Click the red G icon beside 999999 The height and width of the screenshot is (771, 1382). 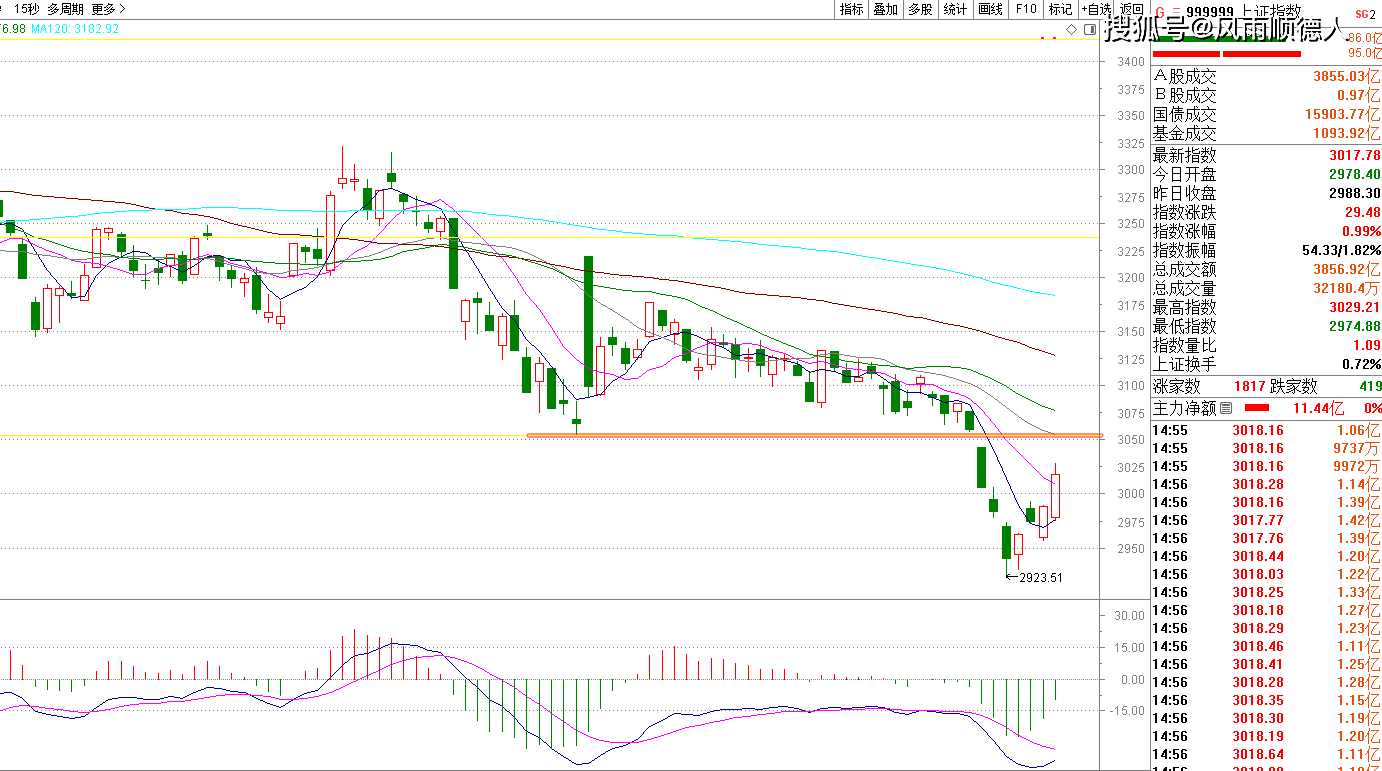(x=1160, y=12)
